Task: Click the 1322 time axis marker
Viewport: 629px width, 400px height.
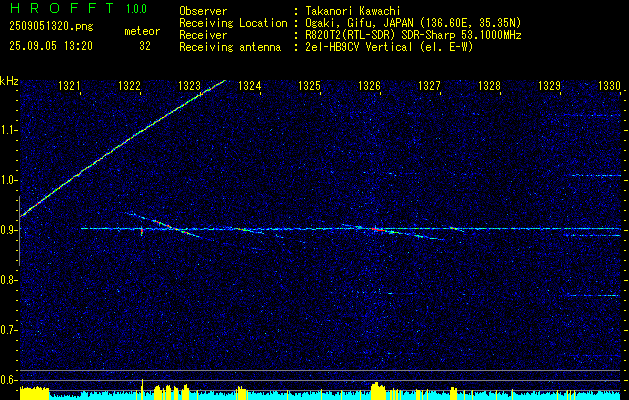Action: coord(130,85)
